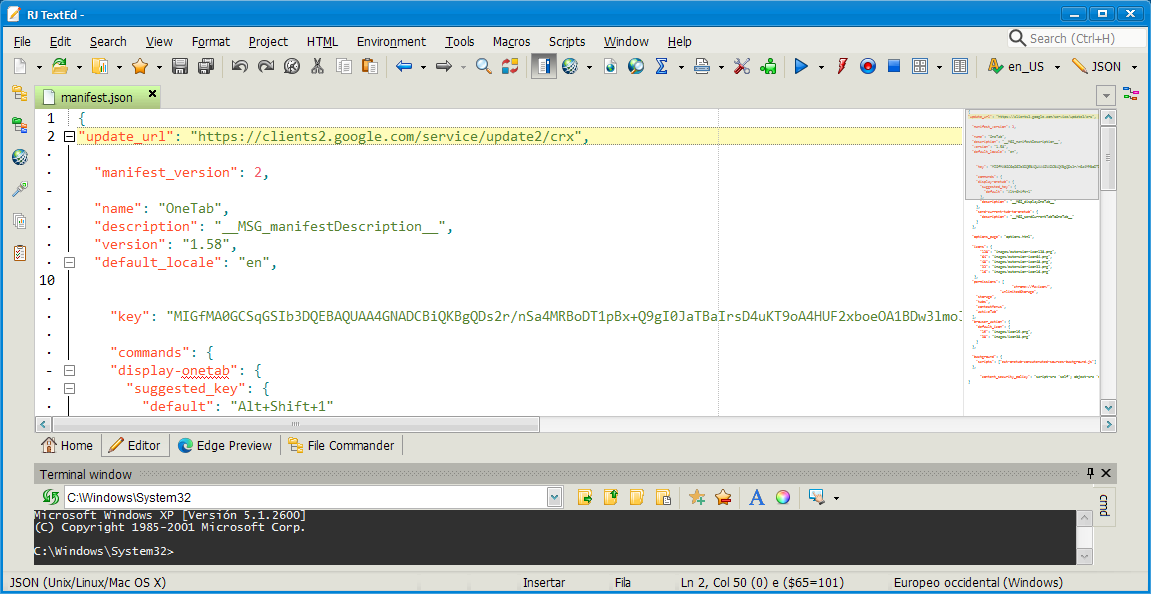The width and height of the screenshot is (1151, 594).
Task: Open the terminal color wheel picker
Action: pyautogui.click(x=783, y=497)
